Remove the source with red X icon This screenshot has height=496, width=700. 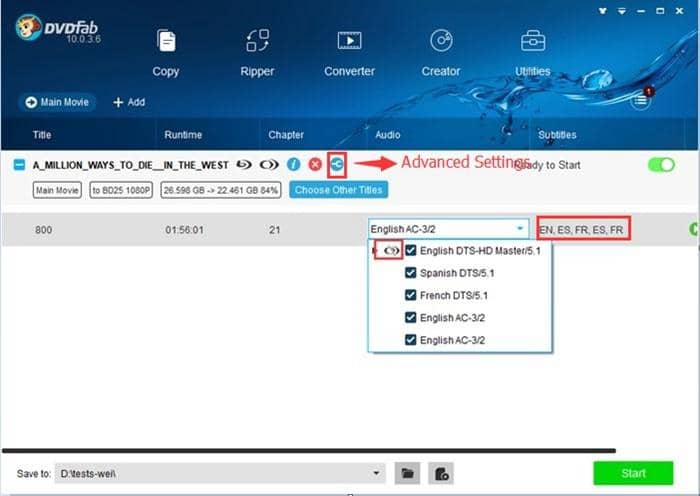(315, 164)
